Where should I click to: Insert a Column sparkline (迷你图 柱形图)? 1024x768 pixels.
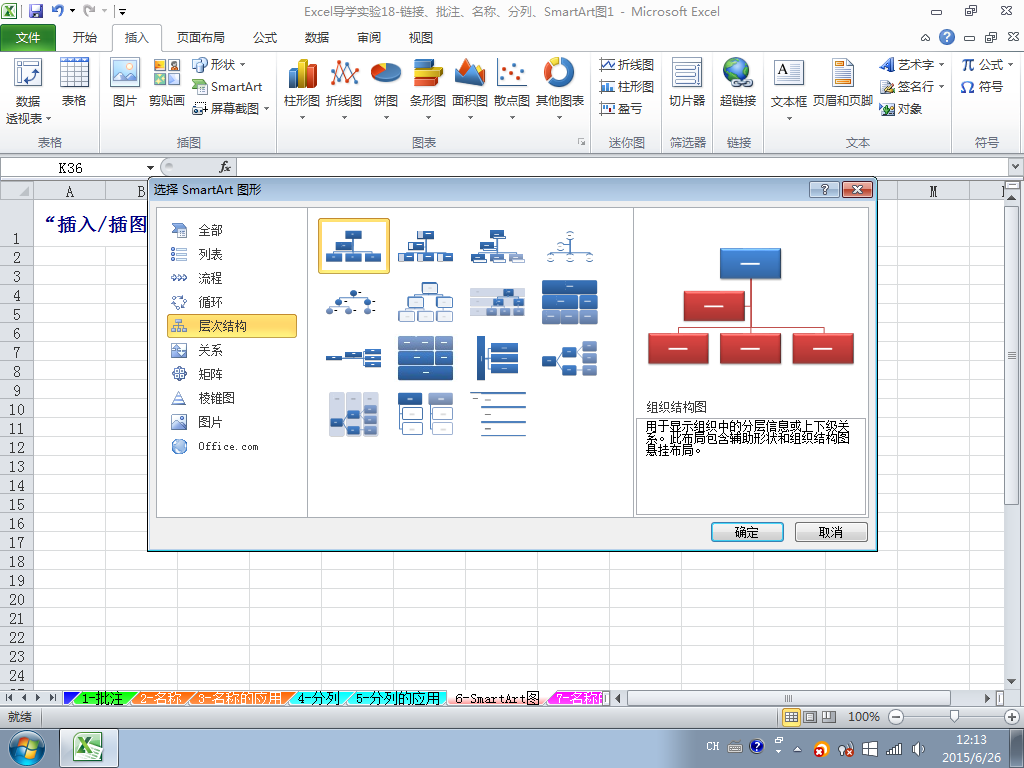point(627,86)
